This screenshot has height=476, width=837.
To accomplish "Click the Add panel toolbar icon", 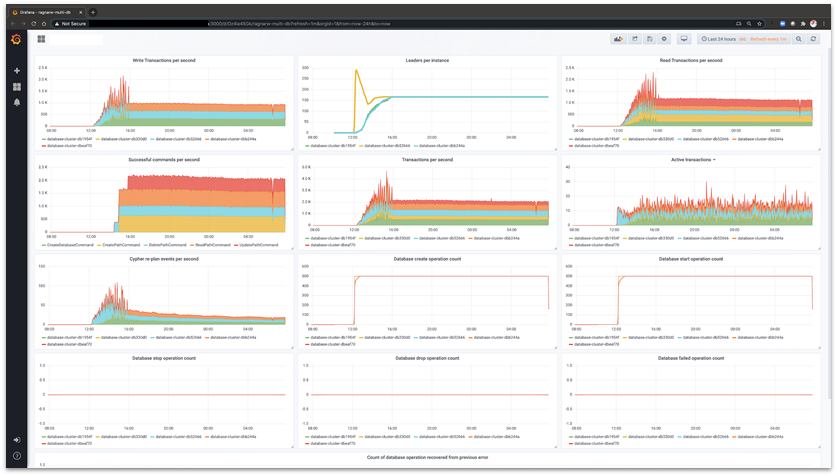I will click(618, 39).
